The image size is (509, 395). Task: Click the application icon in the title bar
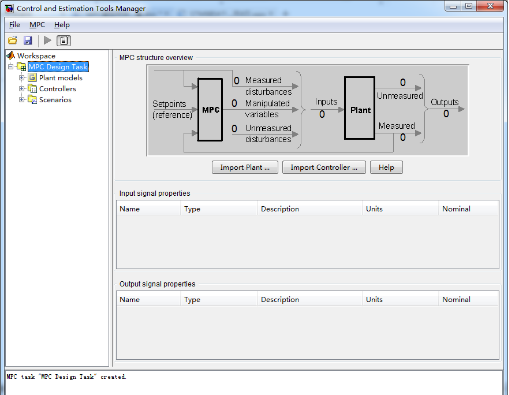(9, 8)
